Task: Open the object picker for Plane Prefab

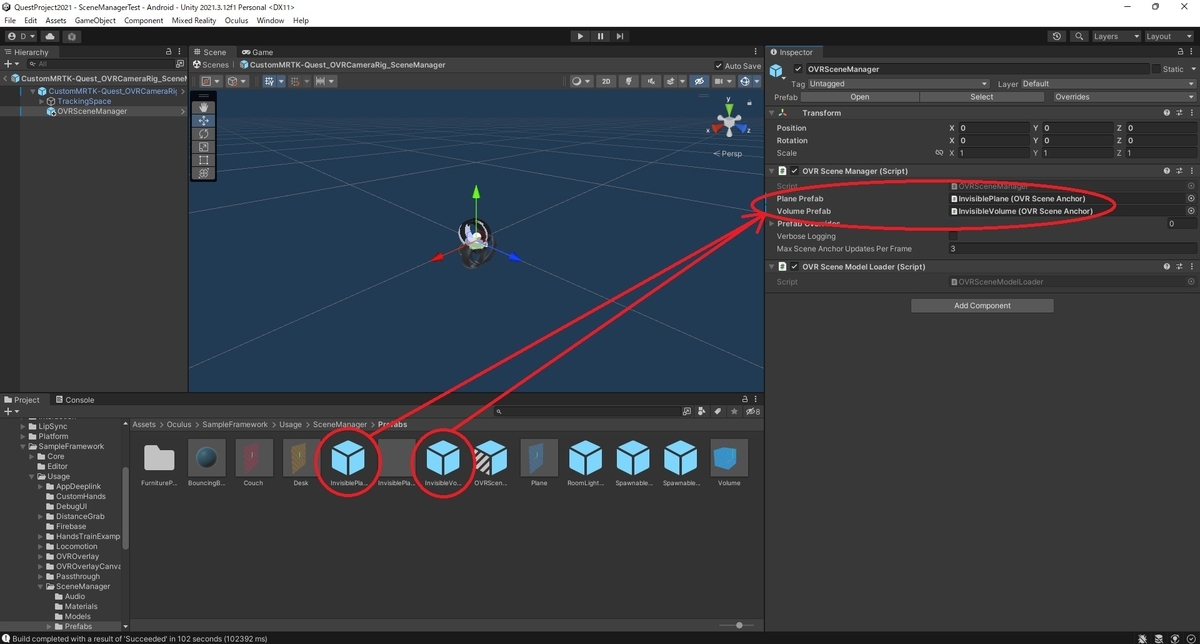Action: click(x=1191, y=199)
